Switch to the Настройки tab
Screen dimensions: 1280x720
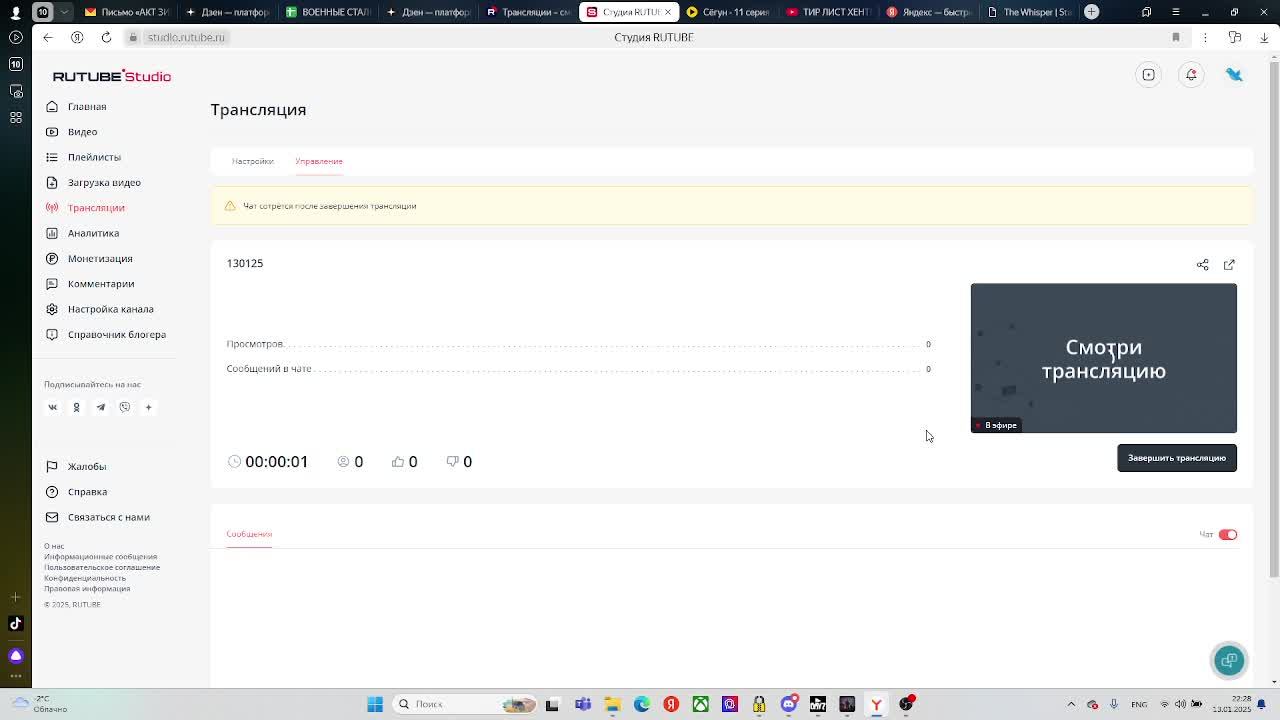[253, 161]
